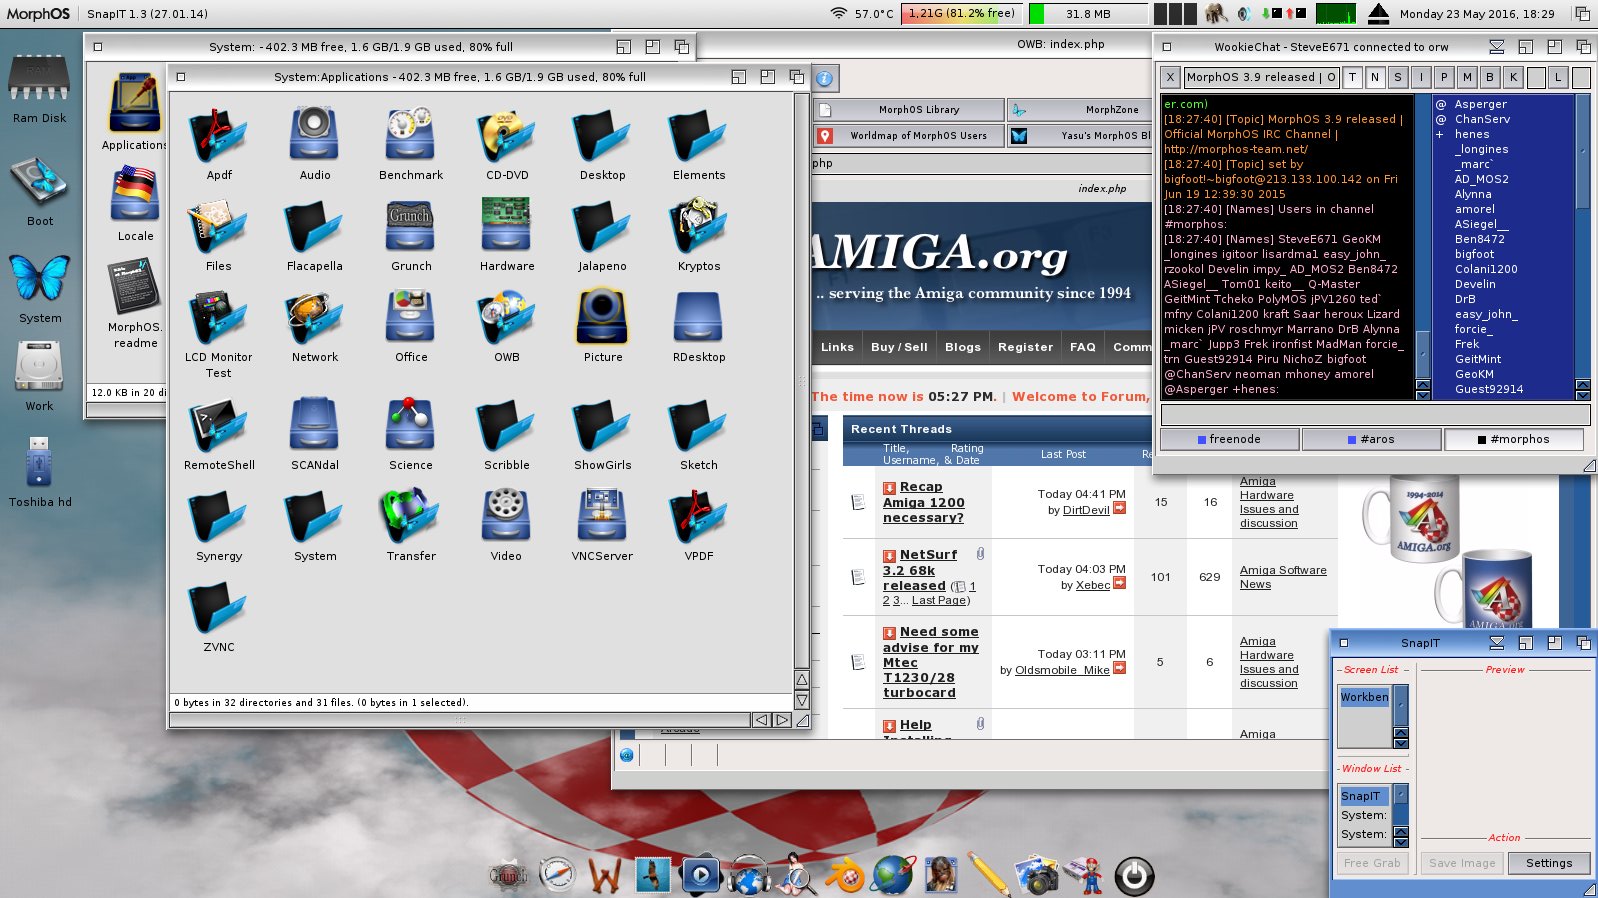Open the RDesktop icon
Image resolution: width=1598 pixels, height=898 pixels.
coord(698,317)
